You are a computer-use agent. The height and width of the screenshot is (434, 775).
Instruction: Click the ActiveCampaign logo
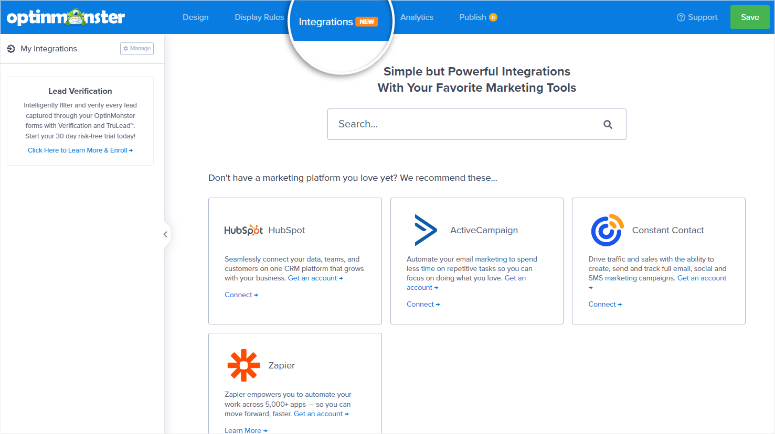coord(426,230)
